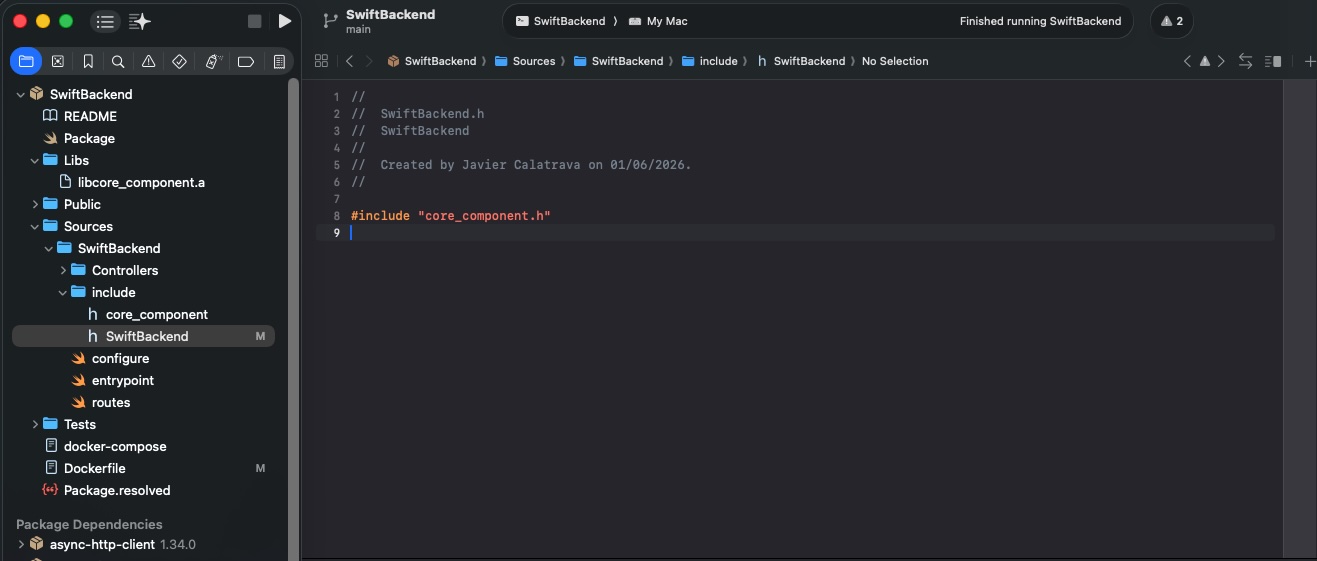Select libcore_component.a library file

[141, 182]
